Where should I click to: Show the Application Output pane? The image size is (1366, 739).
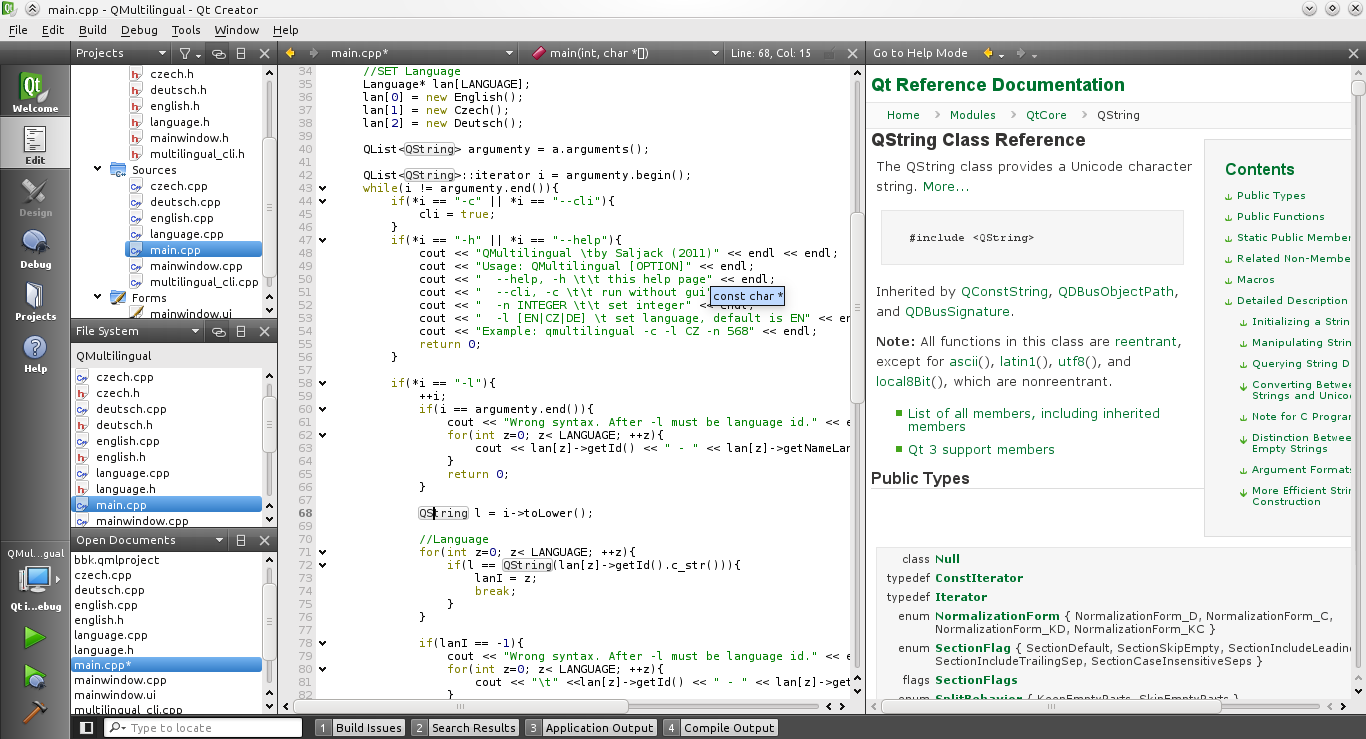click(x=592, y=728)
